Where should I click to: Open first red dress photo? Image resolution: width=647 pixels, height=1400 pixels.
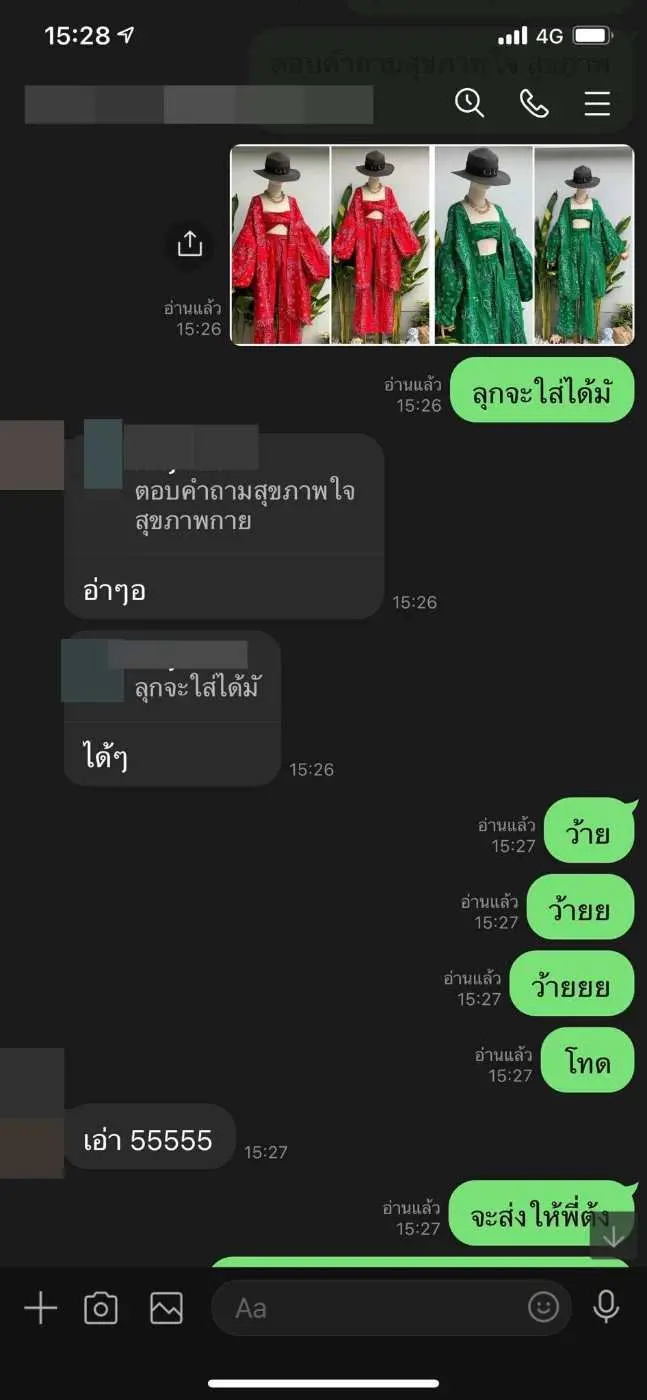281,245
